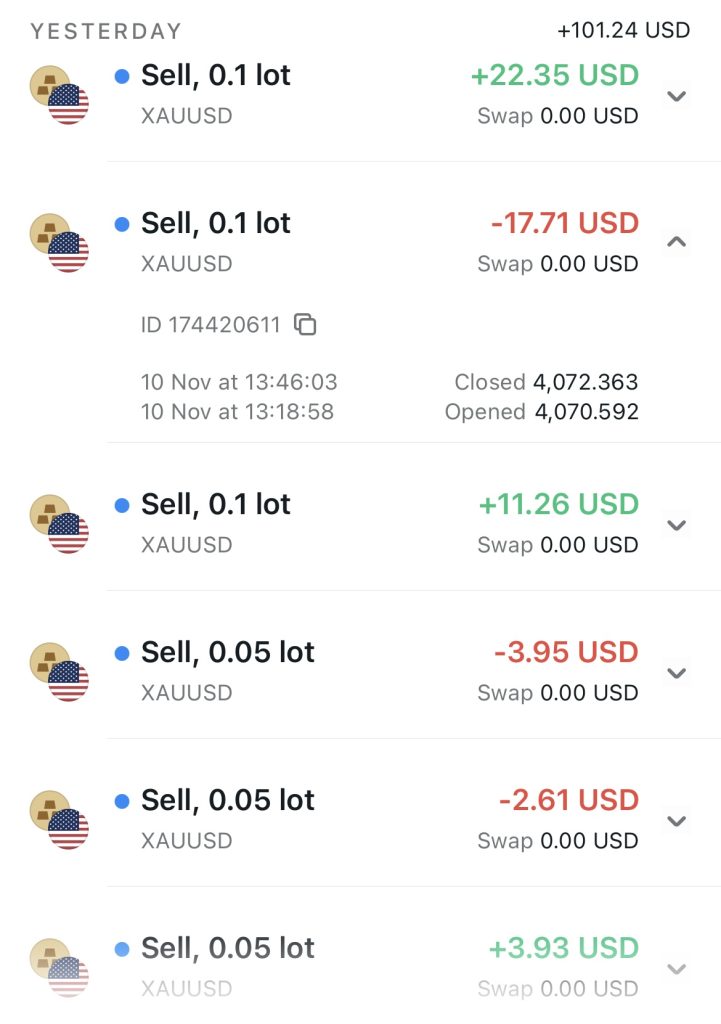The width and height of the screenshot is (721, 1024).
Task: Select the Sell 0.1 lot +11.26 USD trade
Action: click(216, 505)
